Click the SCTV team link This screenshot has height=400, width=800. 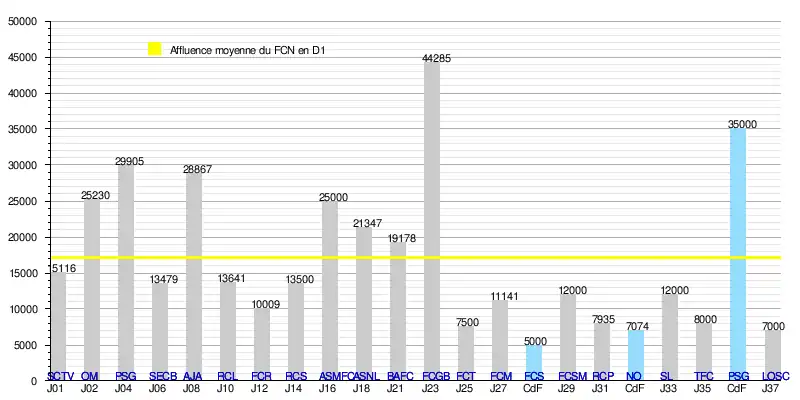coord(60,376)
